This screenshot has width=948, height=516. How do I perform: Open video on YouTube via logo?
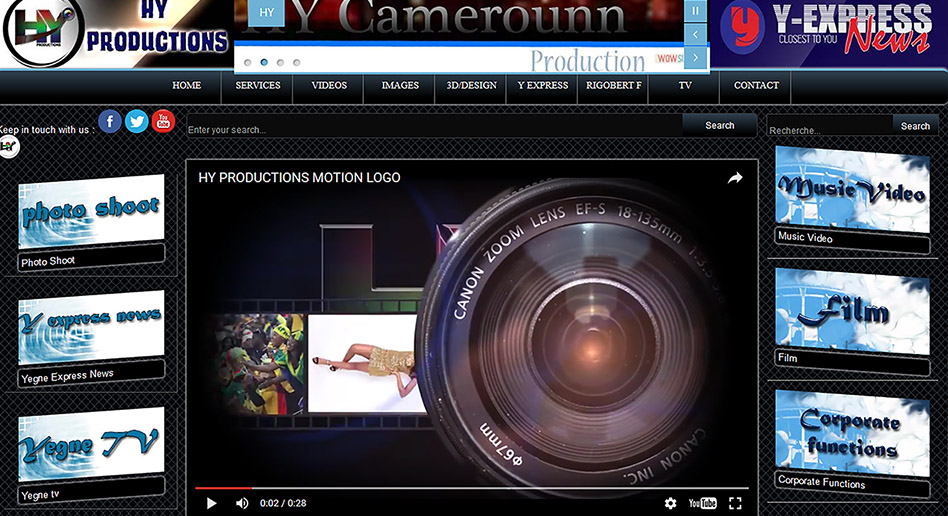pos(703,503)
